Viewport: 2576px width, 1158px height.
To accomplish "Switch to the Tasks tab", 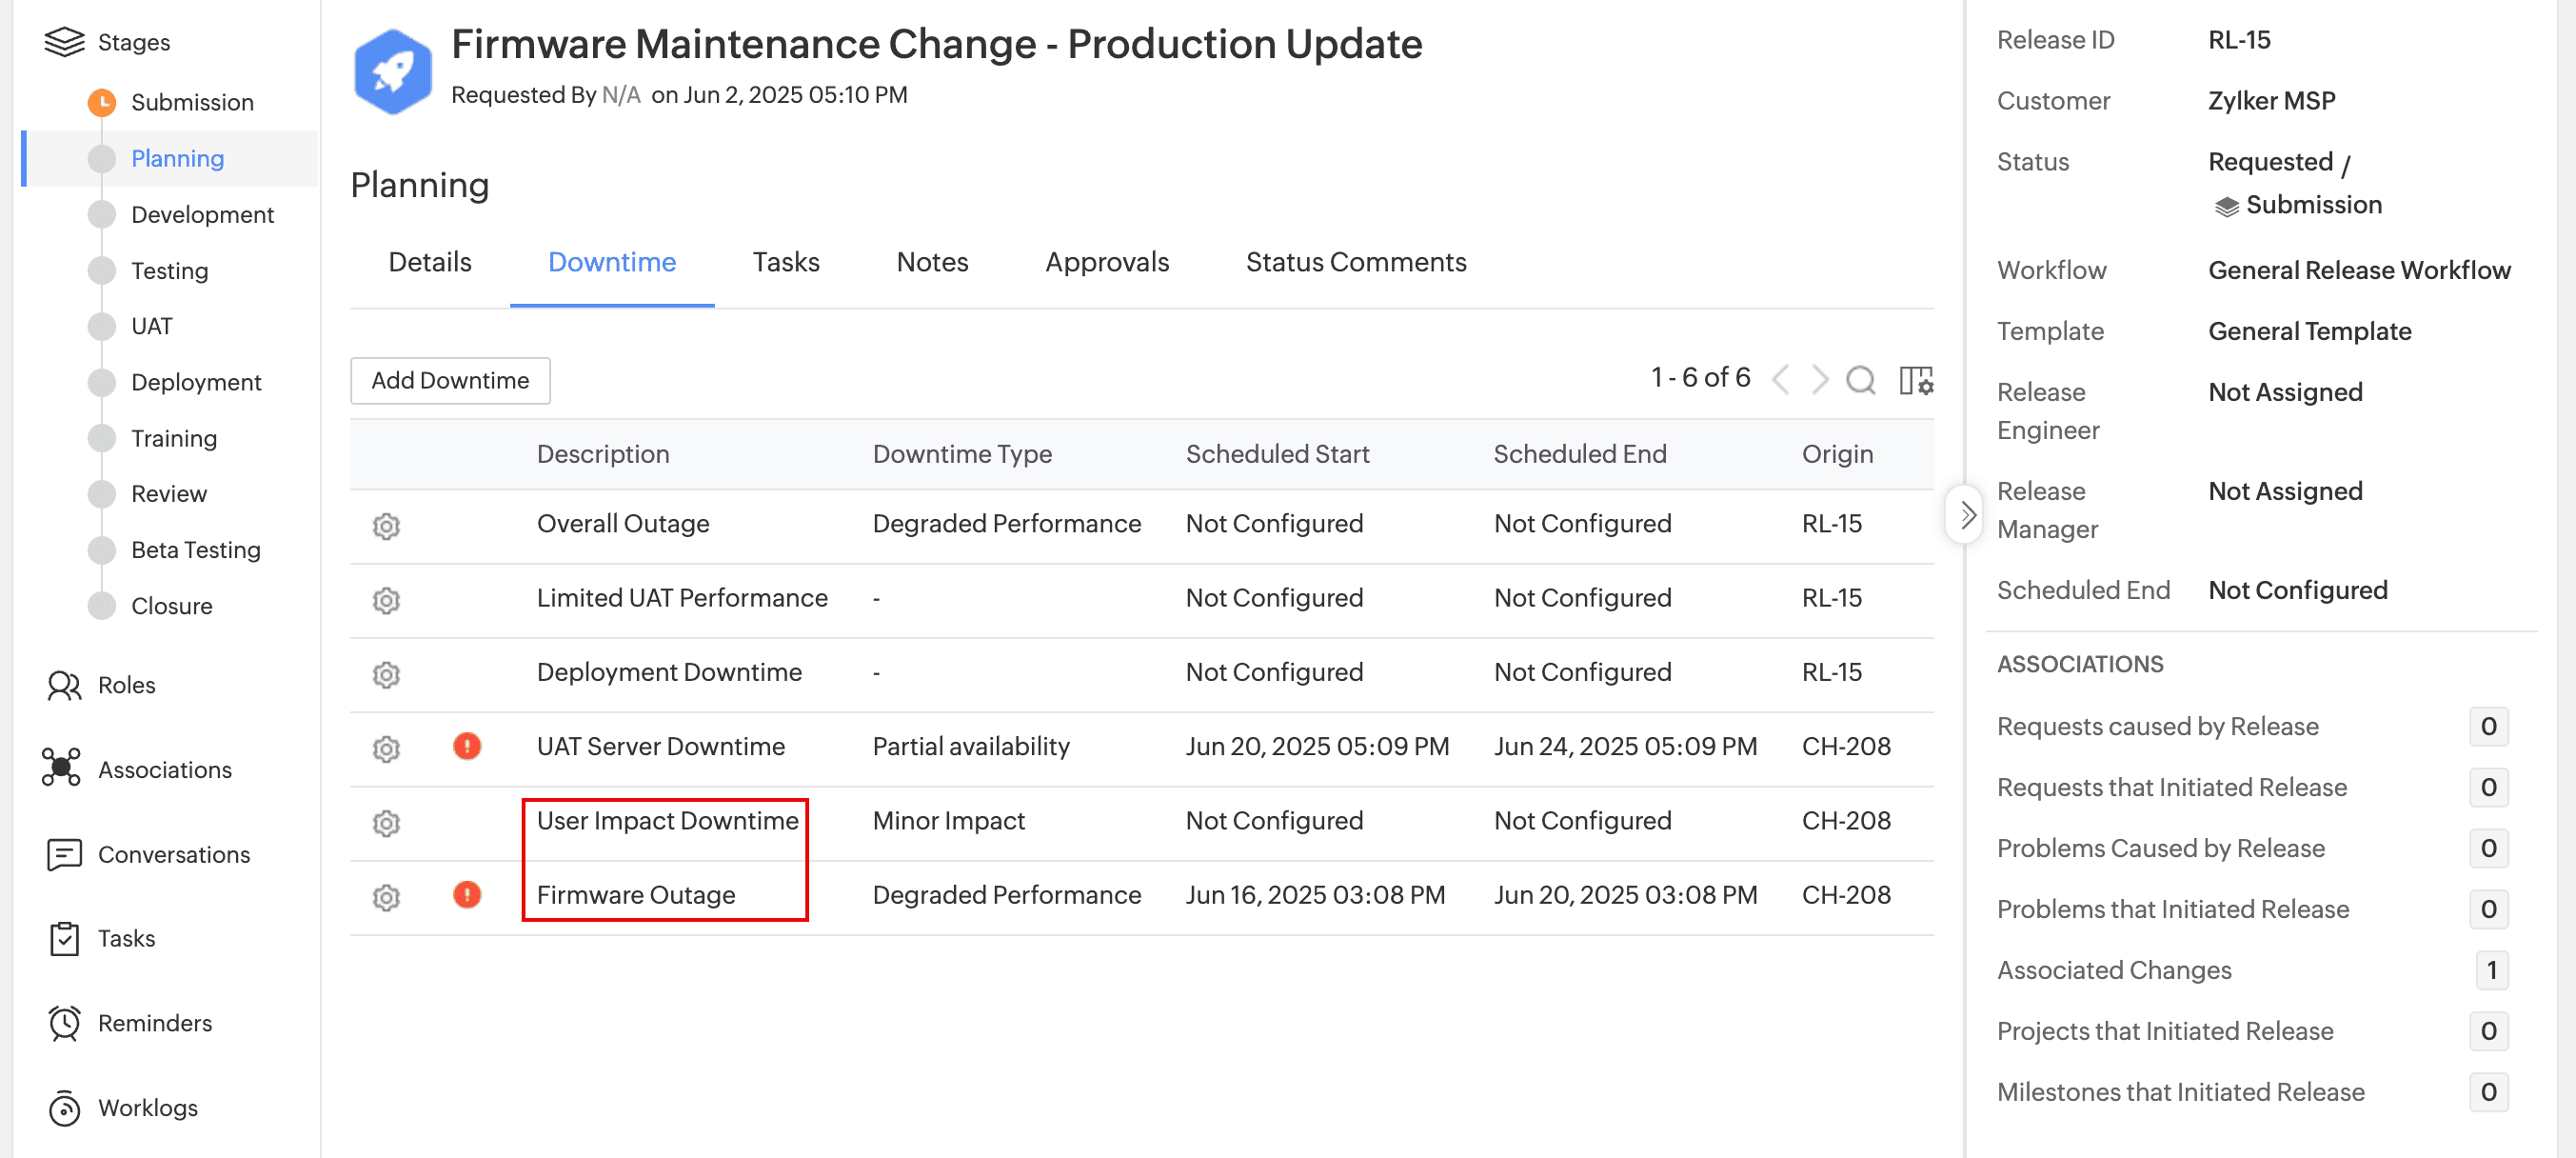I will [x=785, y=262].
